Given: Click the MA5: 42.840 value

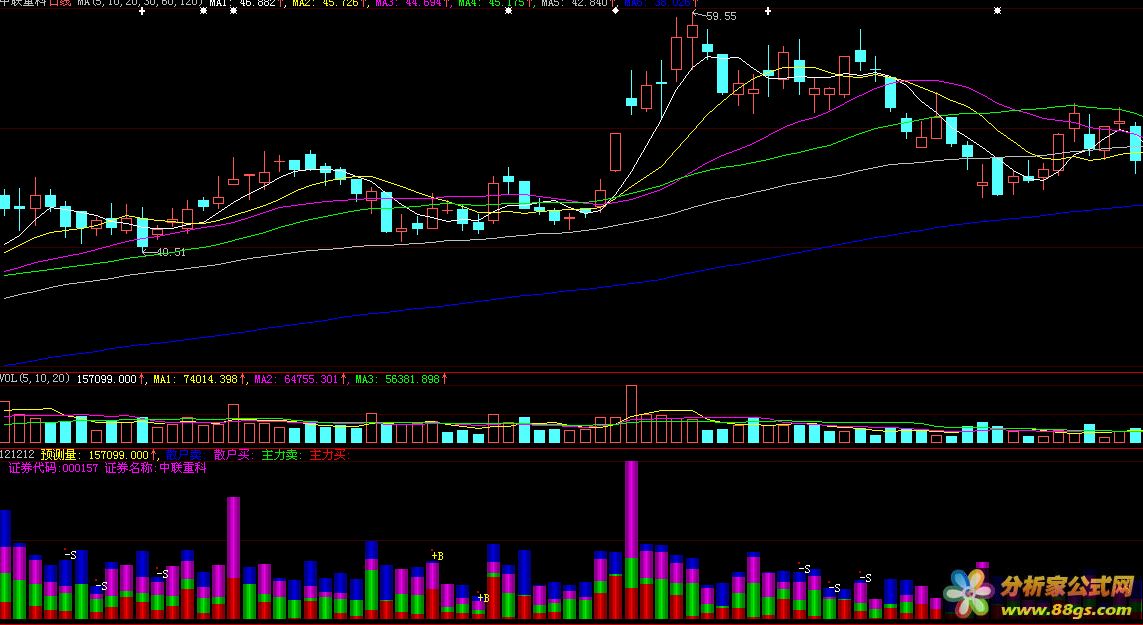Looking at the screenshot, I should 575,3.
